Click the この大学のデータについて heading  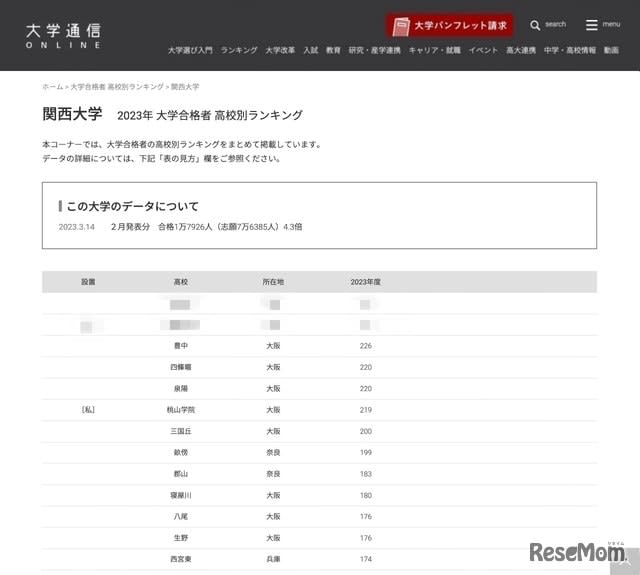click(132, 206)
